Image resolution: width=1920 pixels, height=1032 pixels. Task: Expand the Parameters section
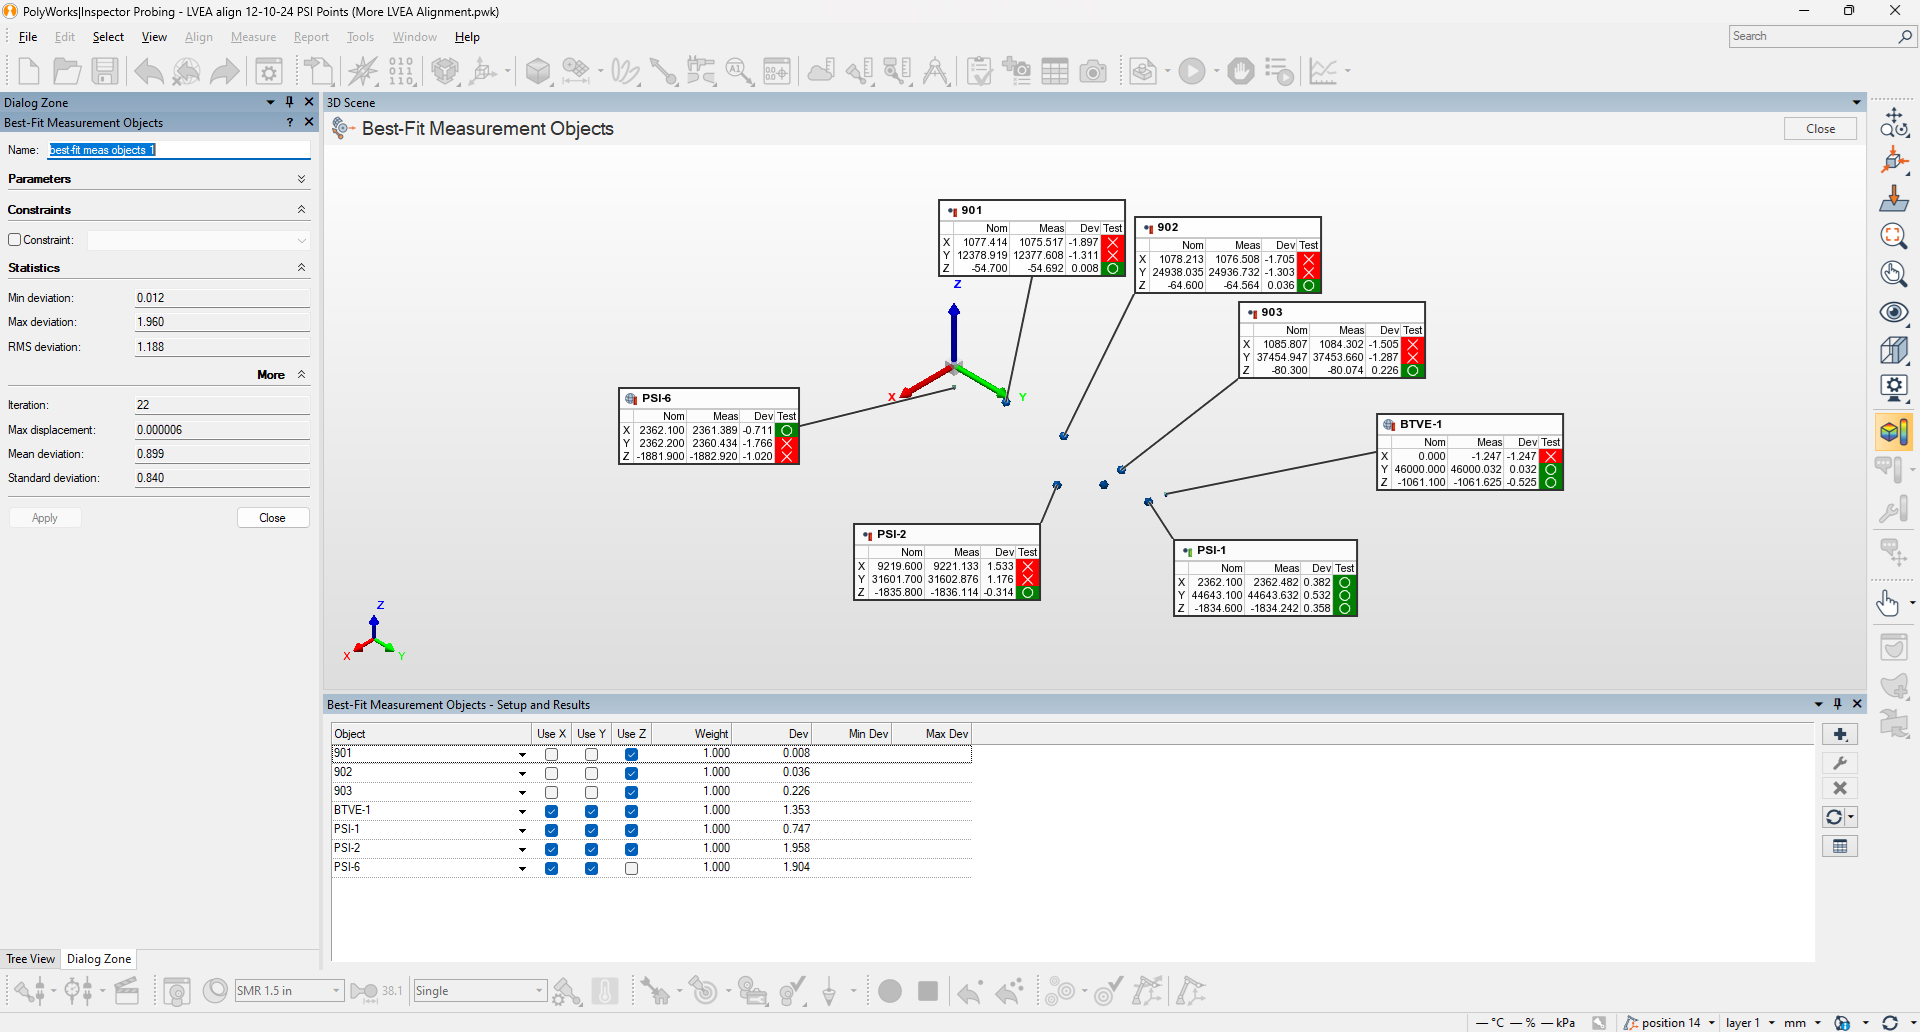301,179
